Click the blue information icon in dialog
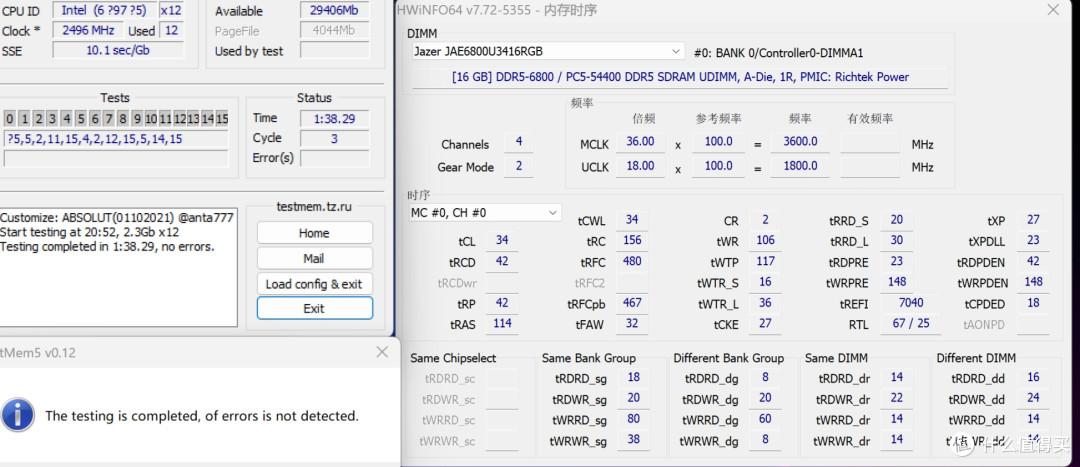 pos(18,415)
